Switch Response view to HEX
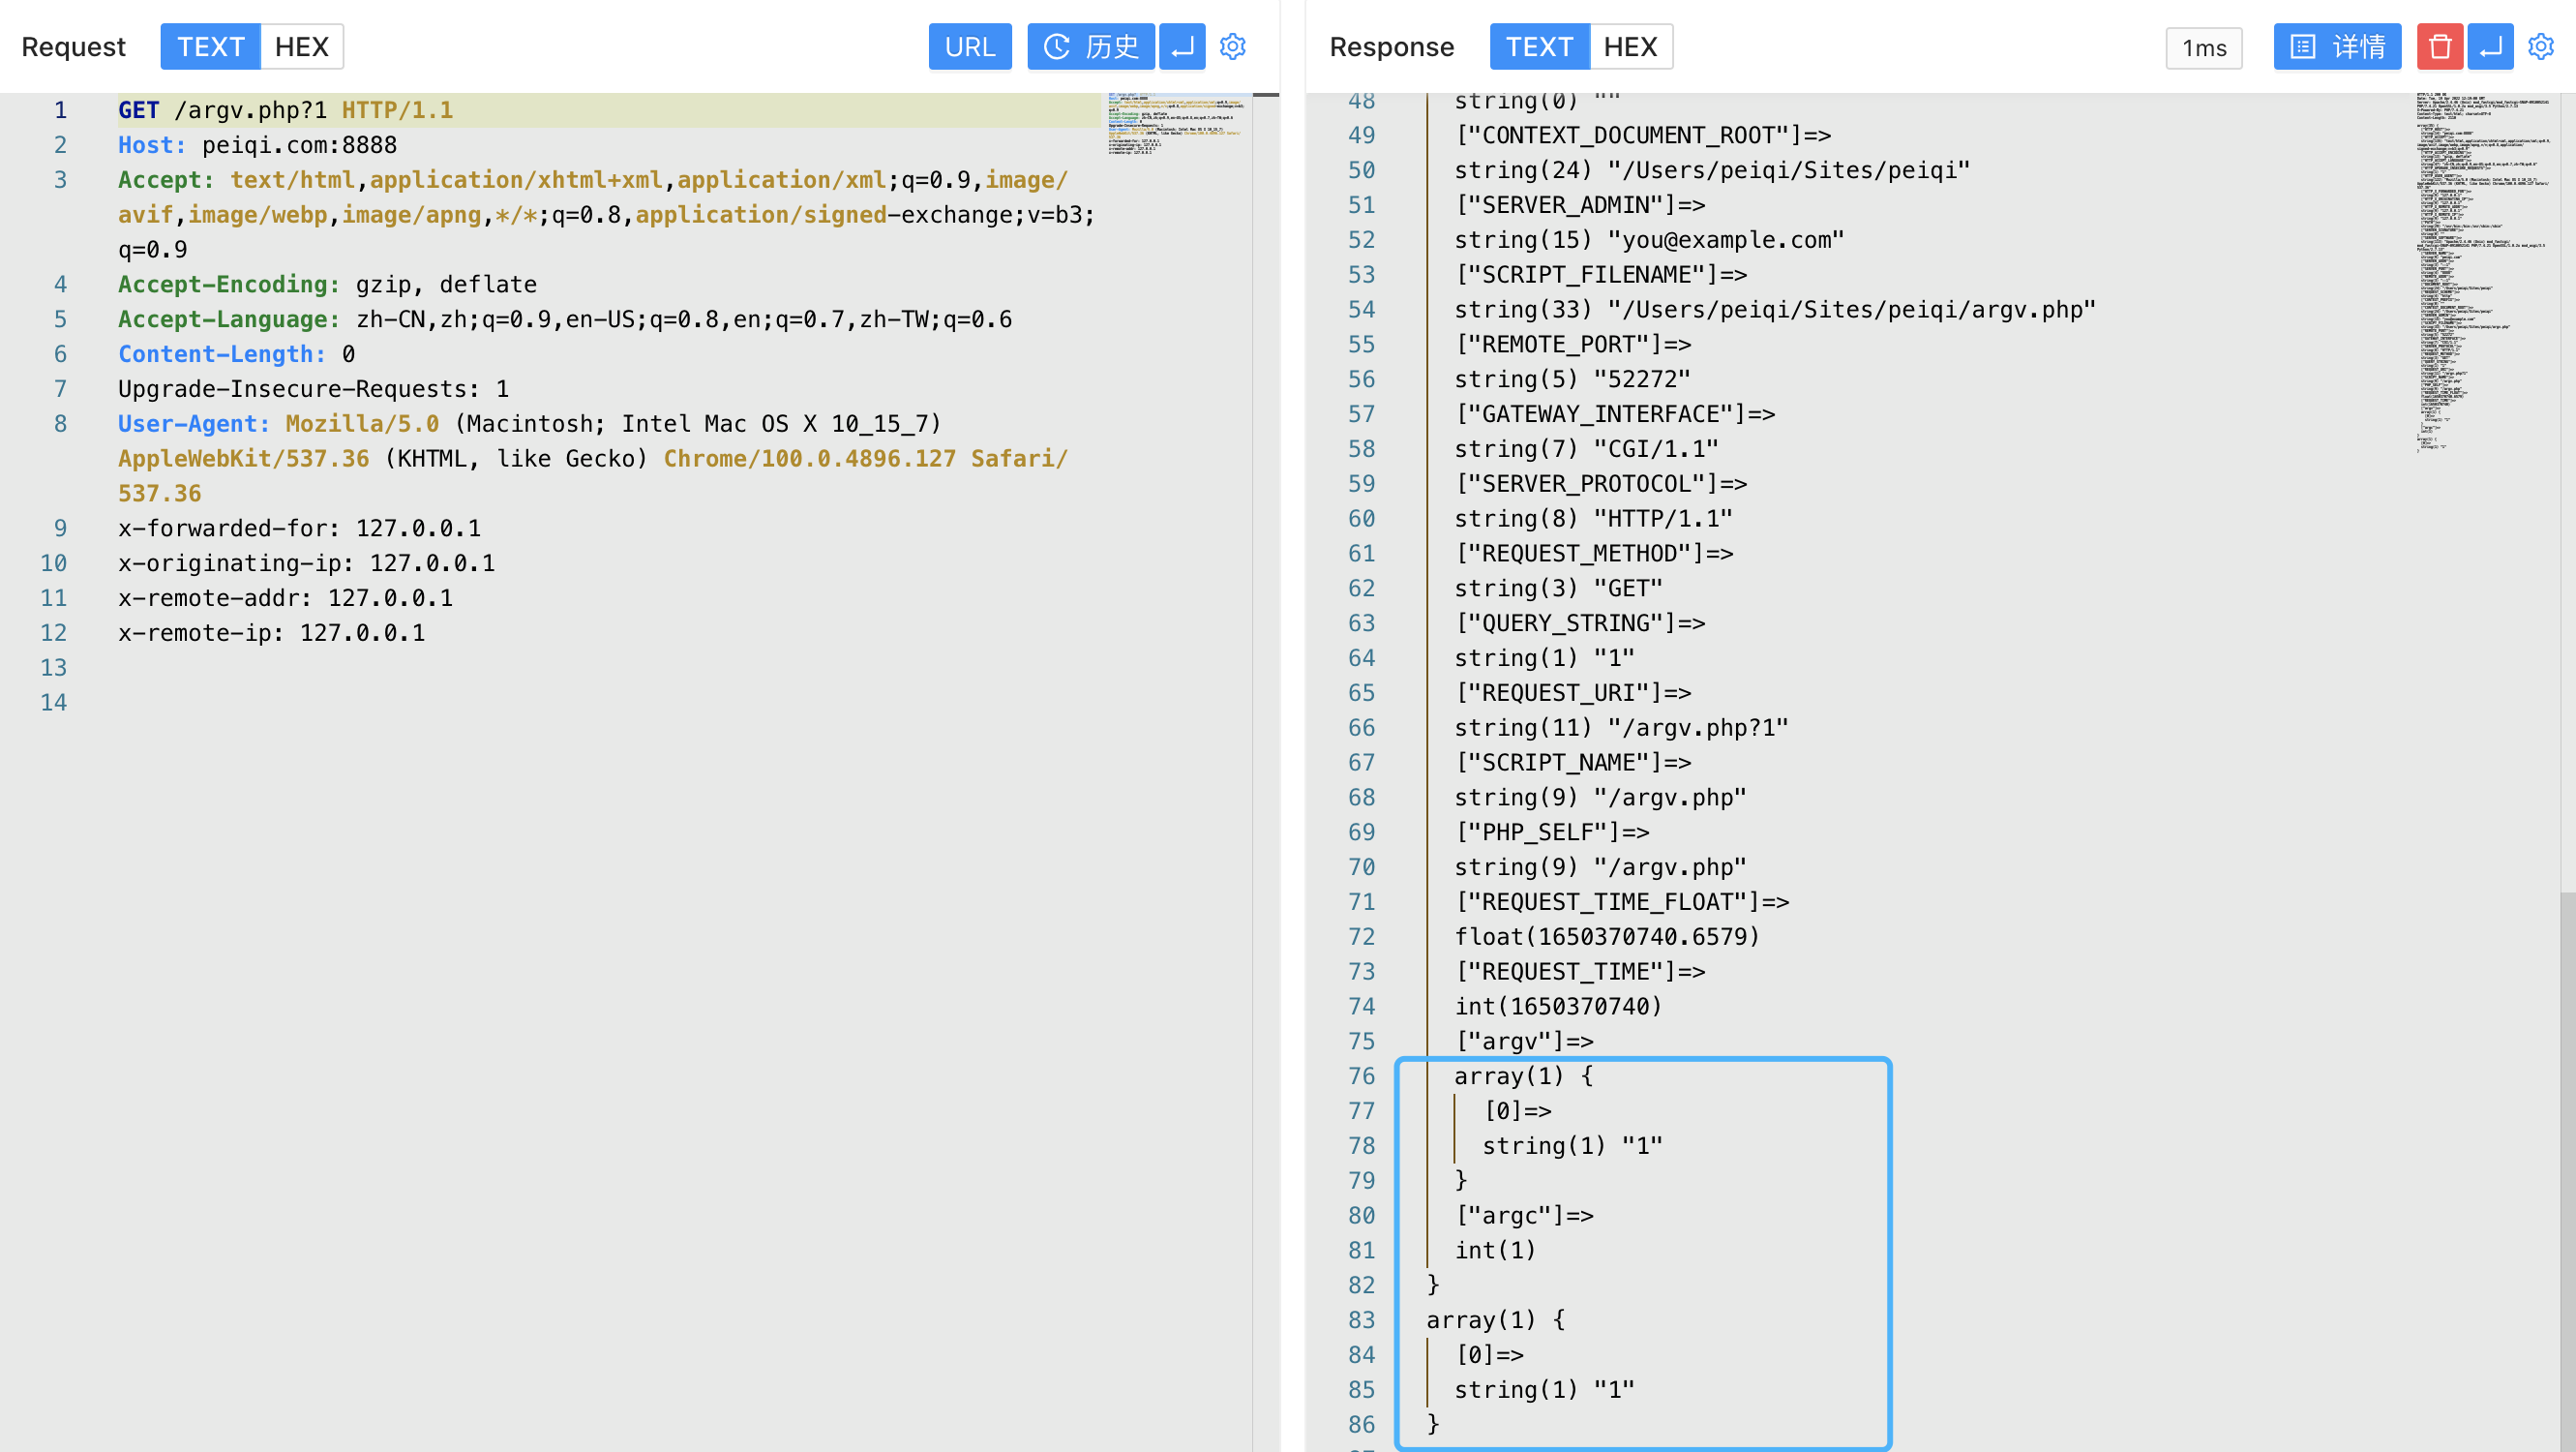Viewport: 2576px width, 1452px height. coord(1631,47)
